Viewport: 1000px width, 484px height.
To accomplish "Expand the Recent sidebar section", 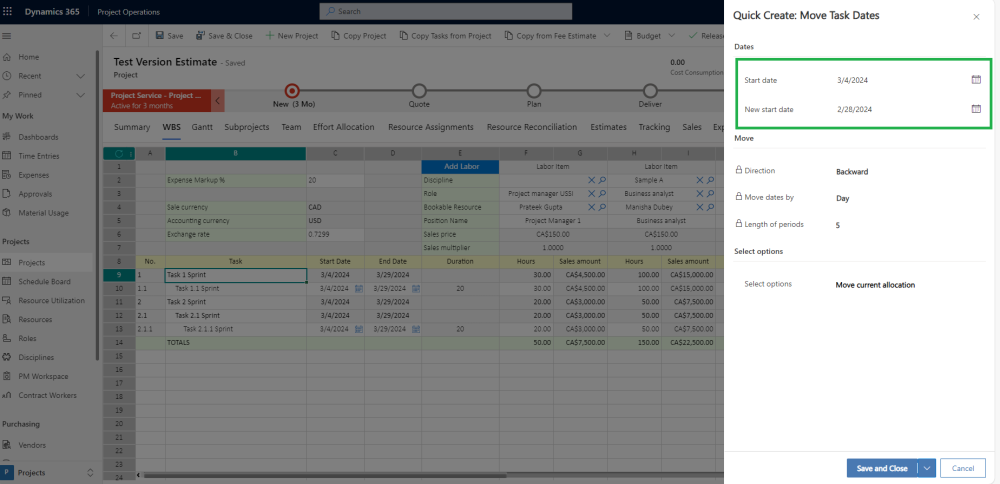I will tap(80, 76).
